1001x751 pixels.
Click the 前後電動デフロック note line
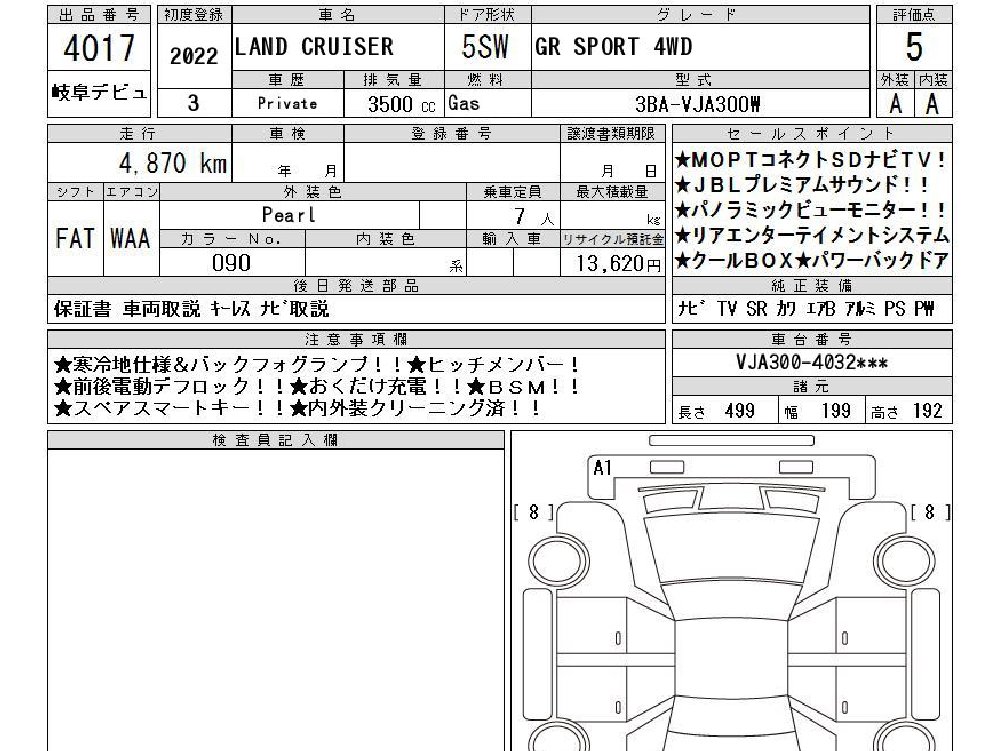(x=317, y=386)
